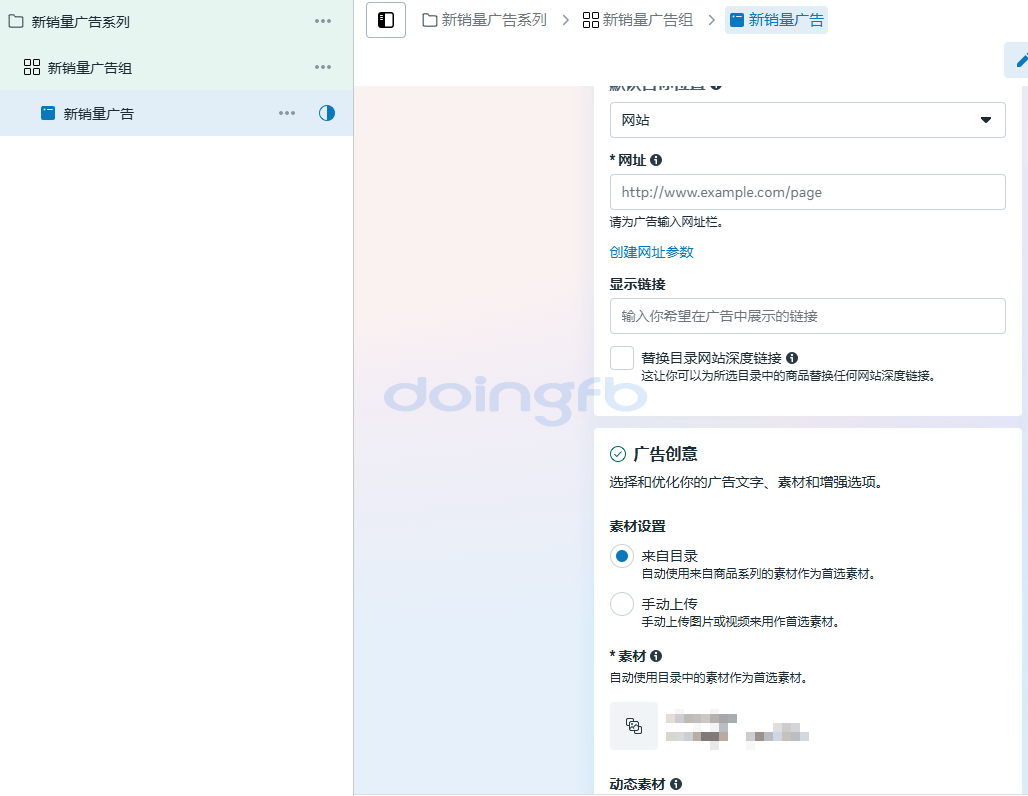Click the 广告创意 section heading
Image resolution: width=1028 pixels, height=796 pixels.
[665, 454]
